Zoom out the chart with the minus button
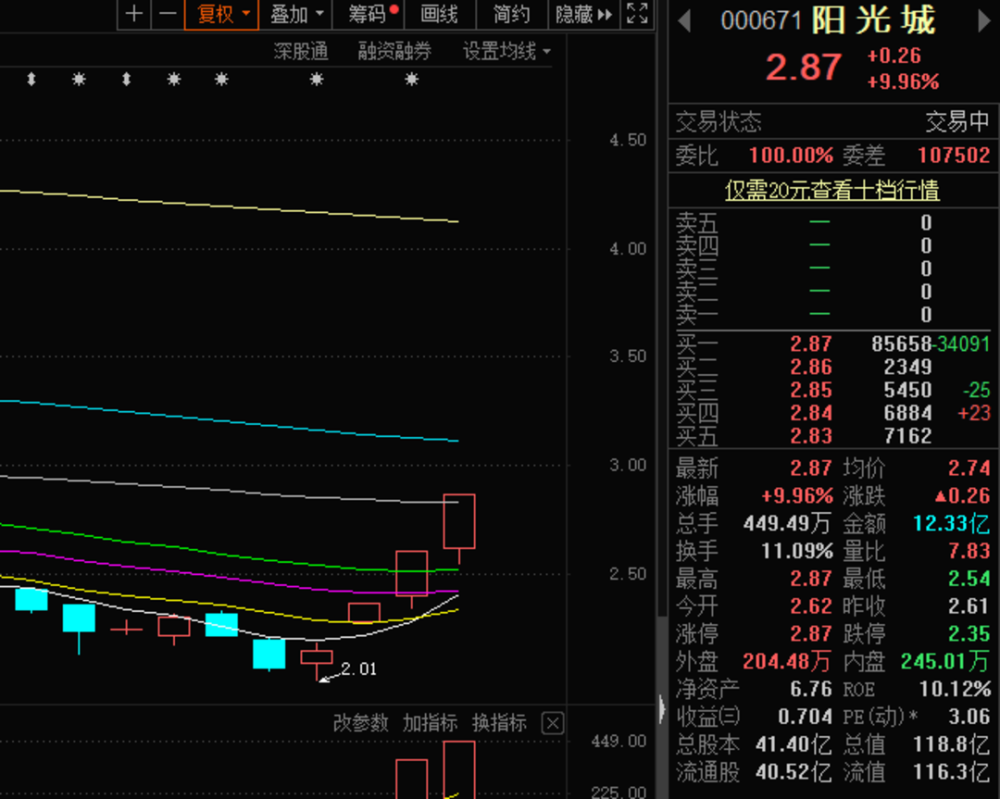The image size is (1000, 799). (168, 14)
